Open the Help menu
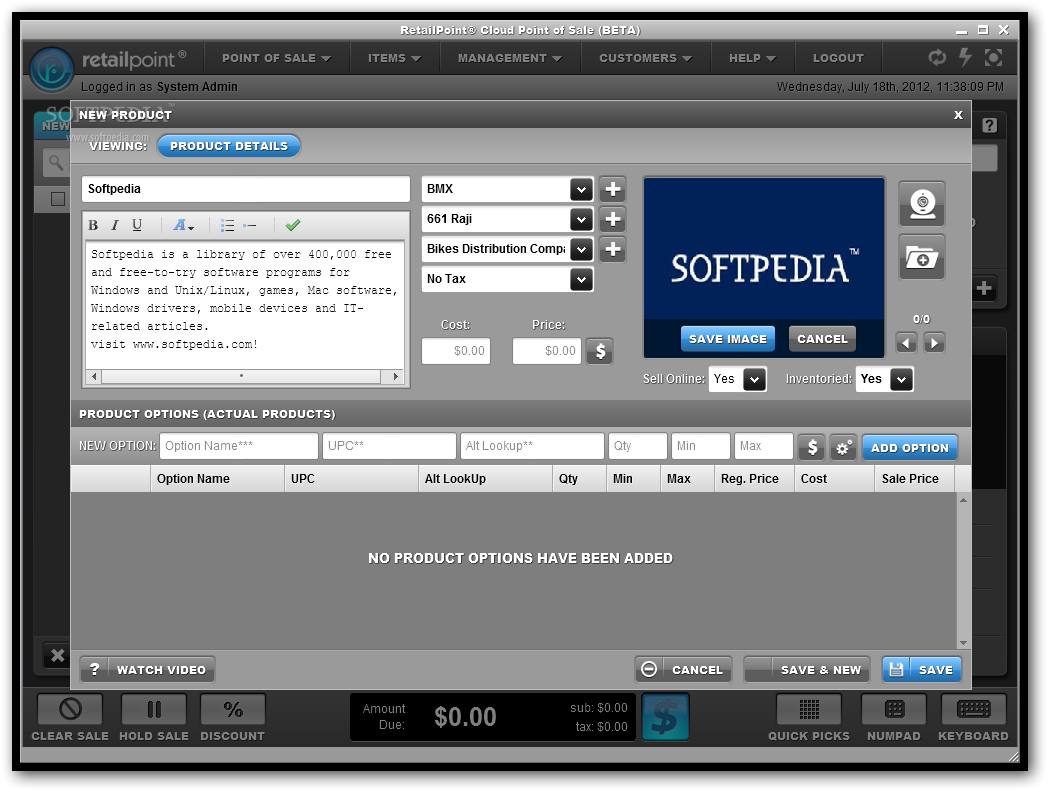Viewport: 1048px width, 791px height. click(x=753, y=58)
